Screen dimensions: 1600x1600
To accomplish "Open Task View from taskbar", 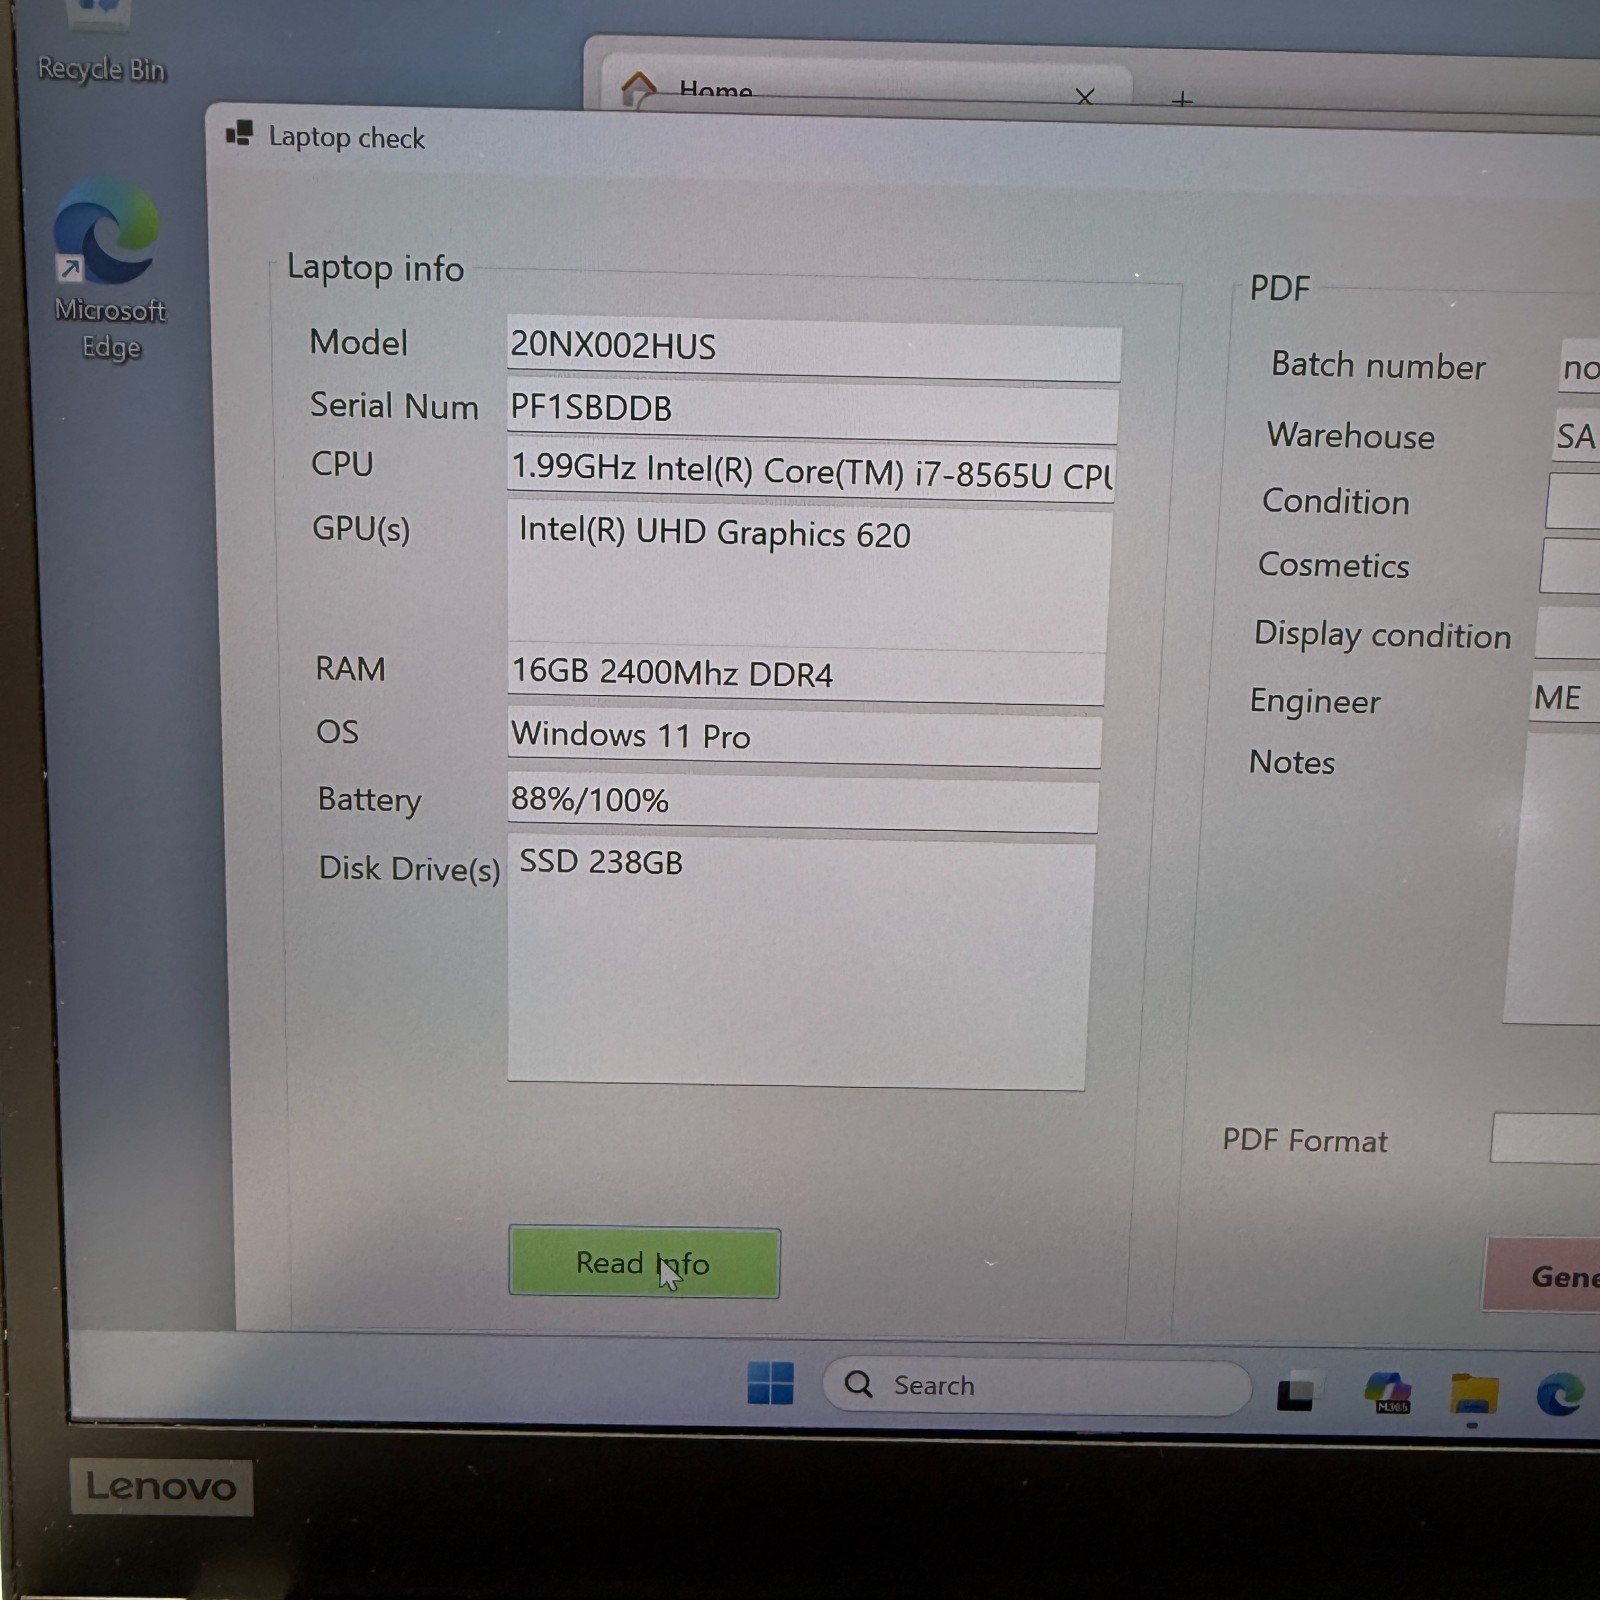I will pyautogui.click(x=1298, y=1390).
